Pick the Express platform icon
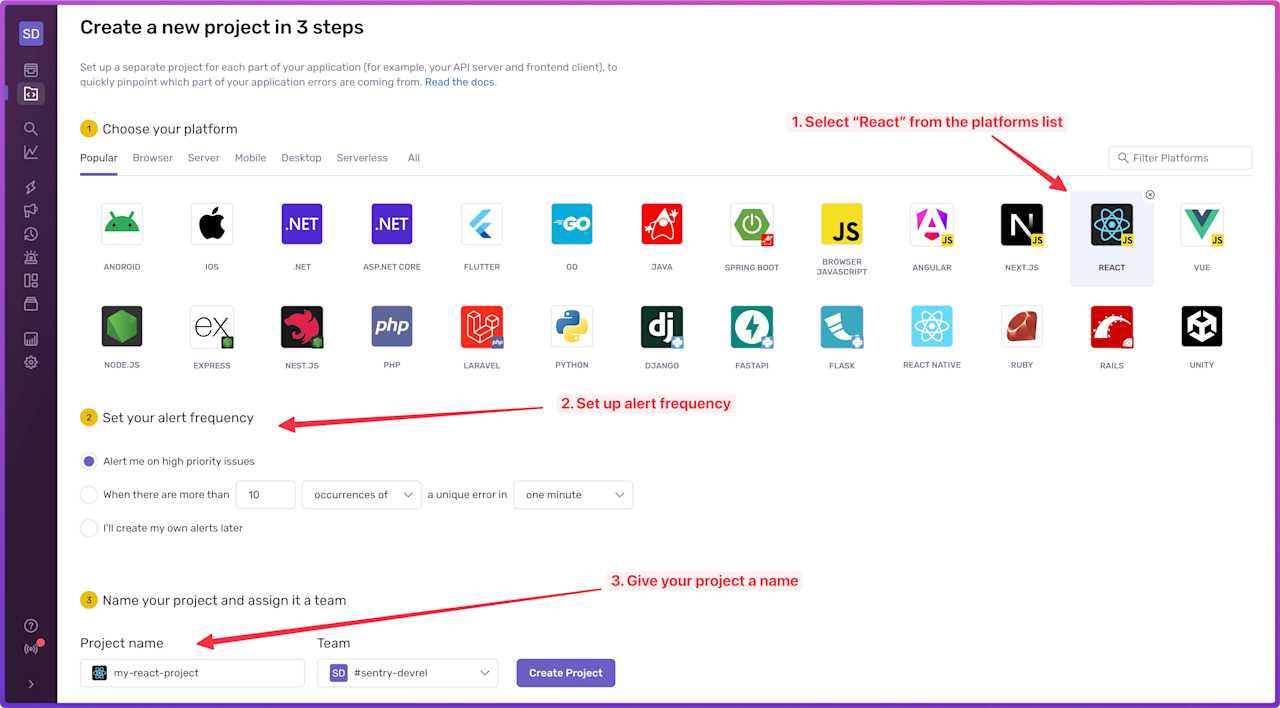Screen dimensions: 1280x708 click(x=212, y=326)
